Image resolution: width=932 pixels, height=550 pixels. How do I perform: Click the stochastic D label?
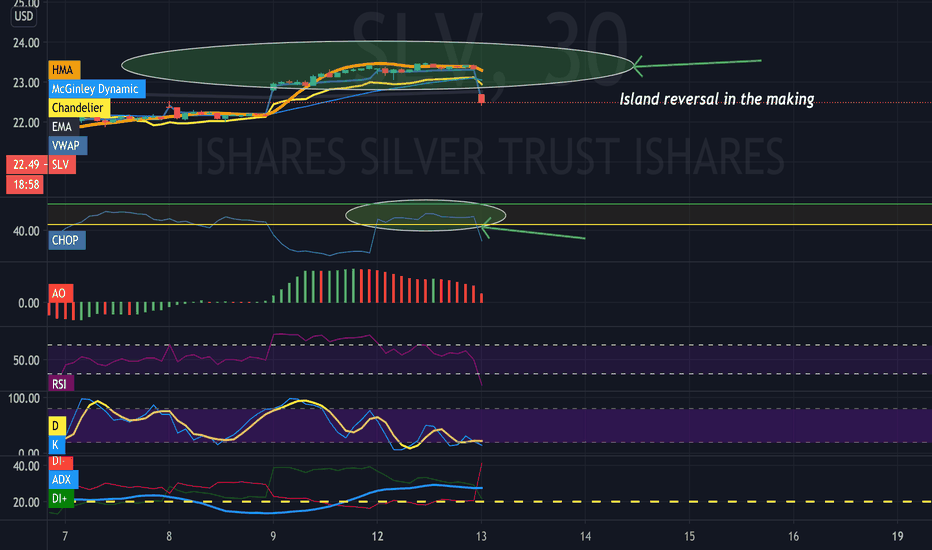point(56,426)
